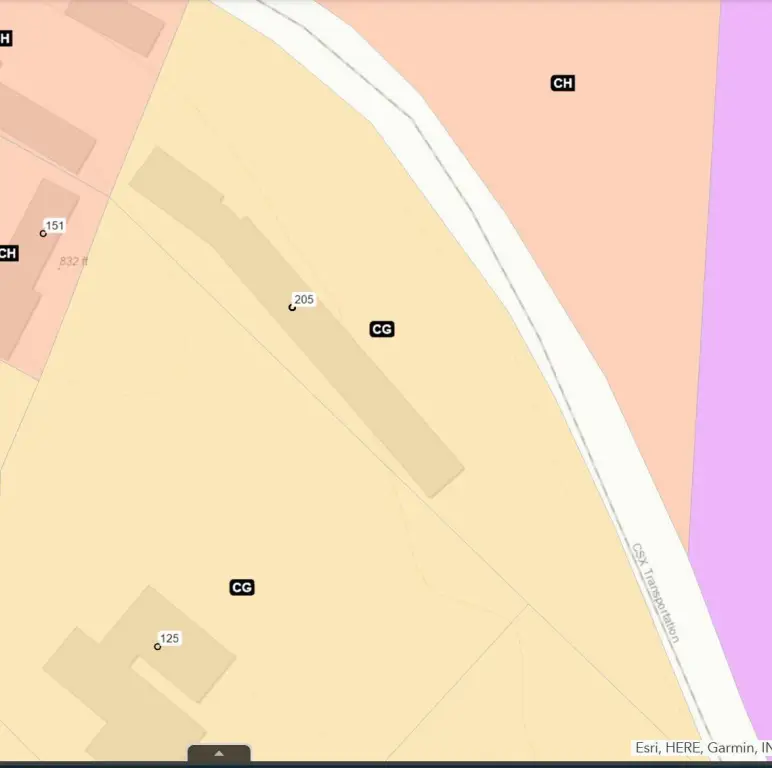
Task: Click the CH badge at top-left corner
Action: pyautogui.click(x=5, y=39)
